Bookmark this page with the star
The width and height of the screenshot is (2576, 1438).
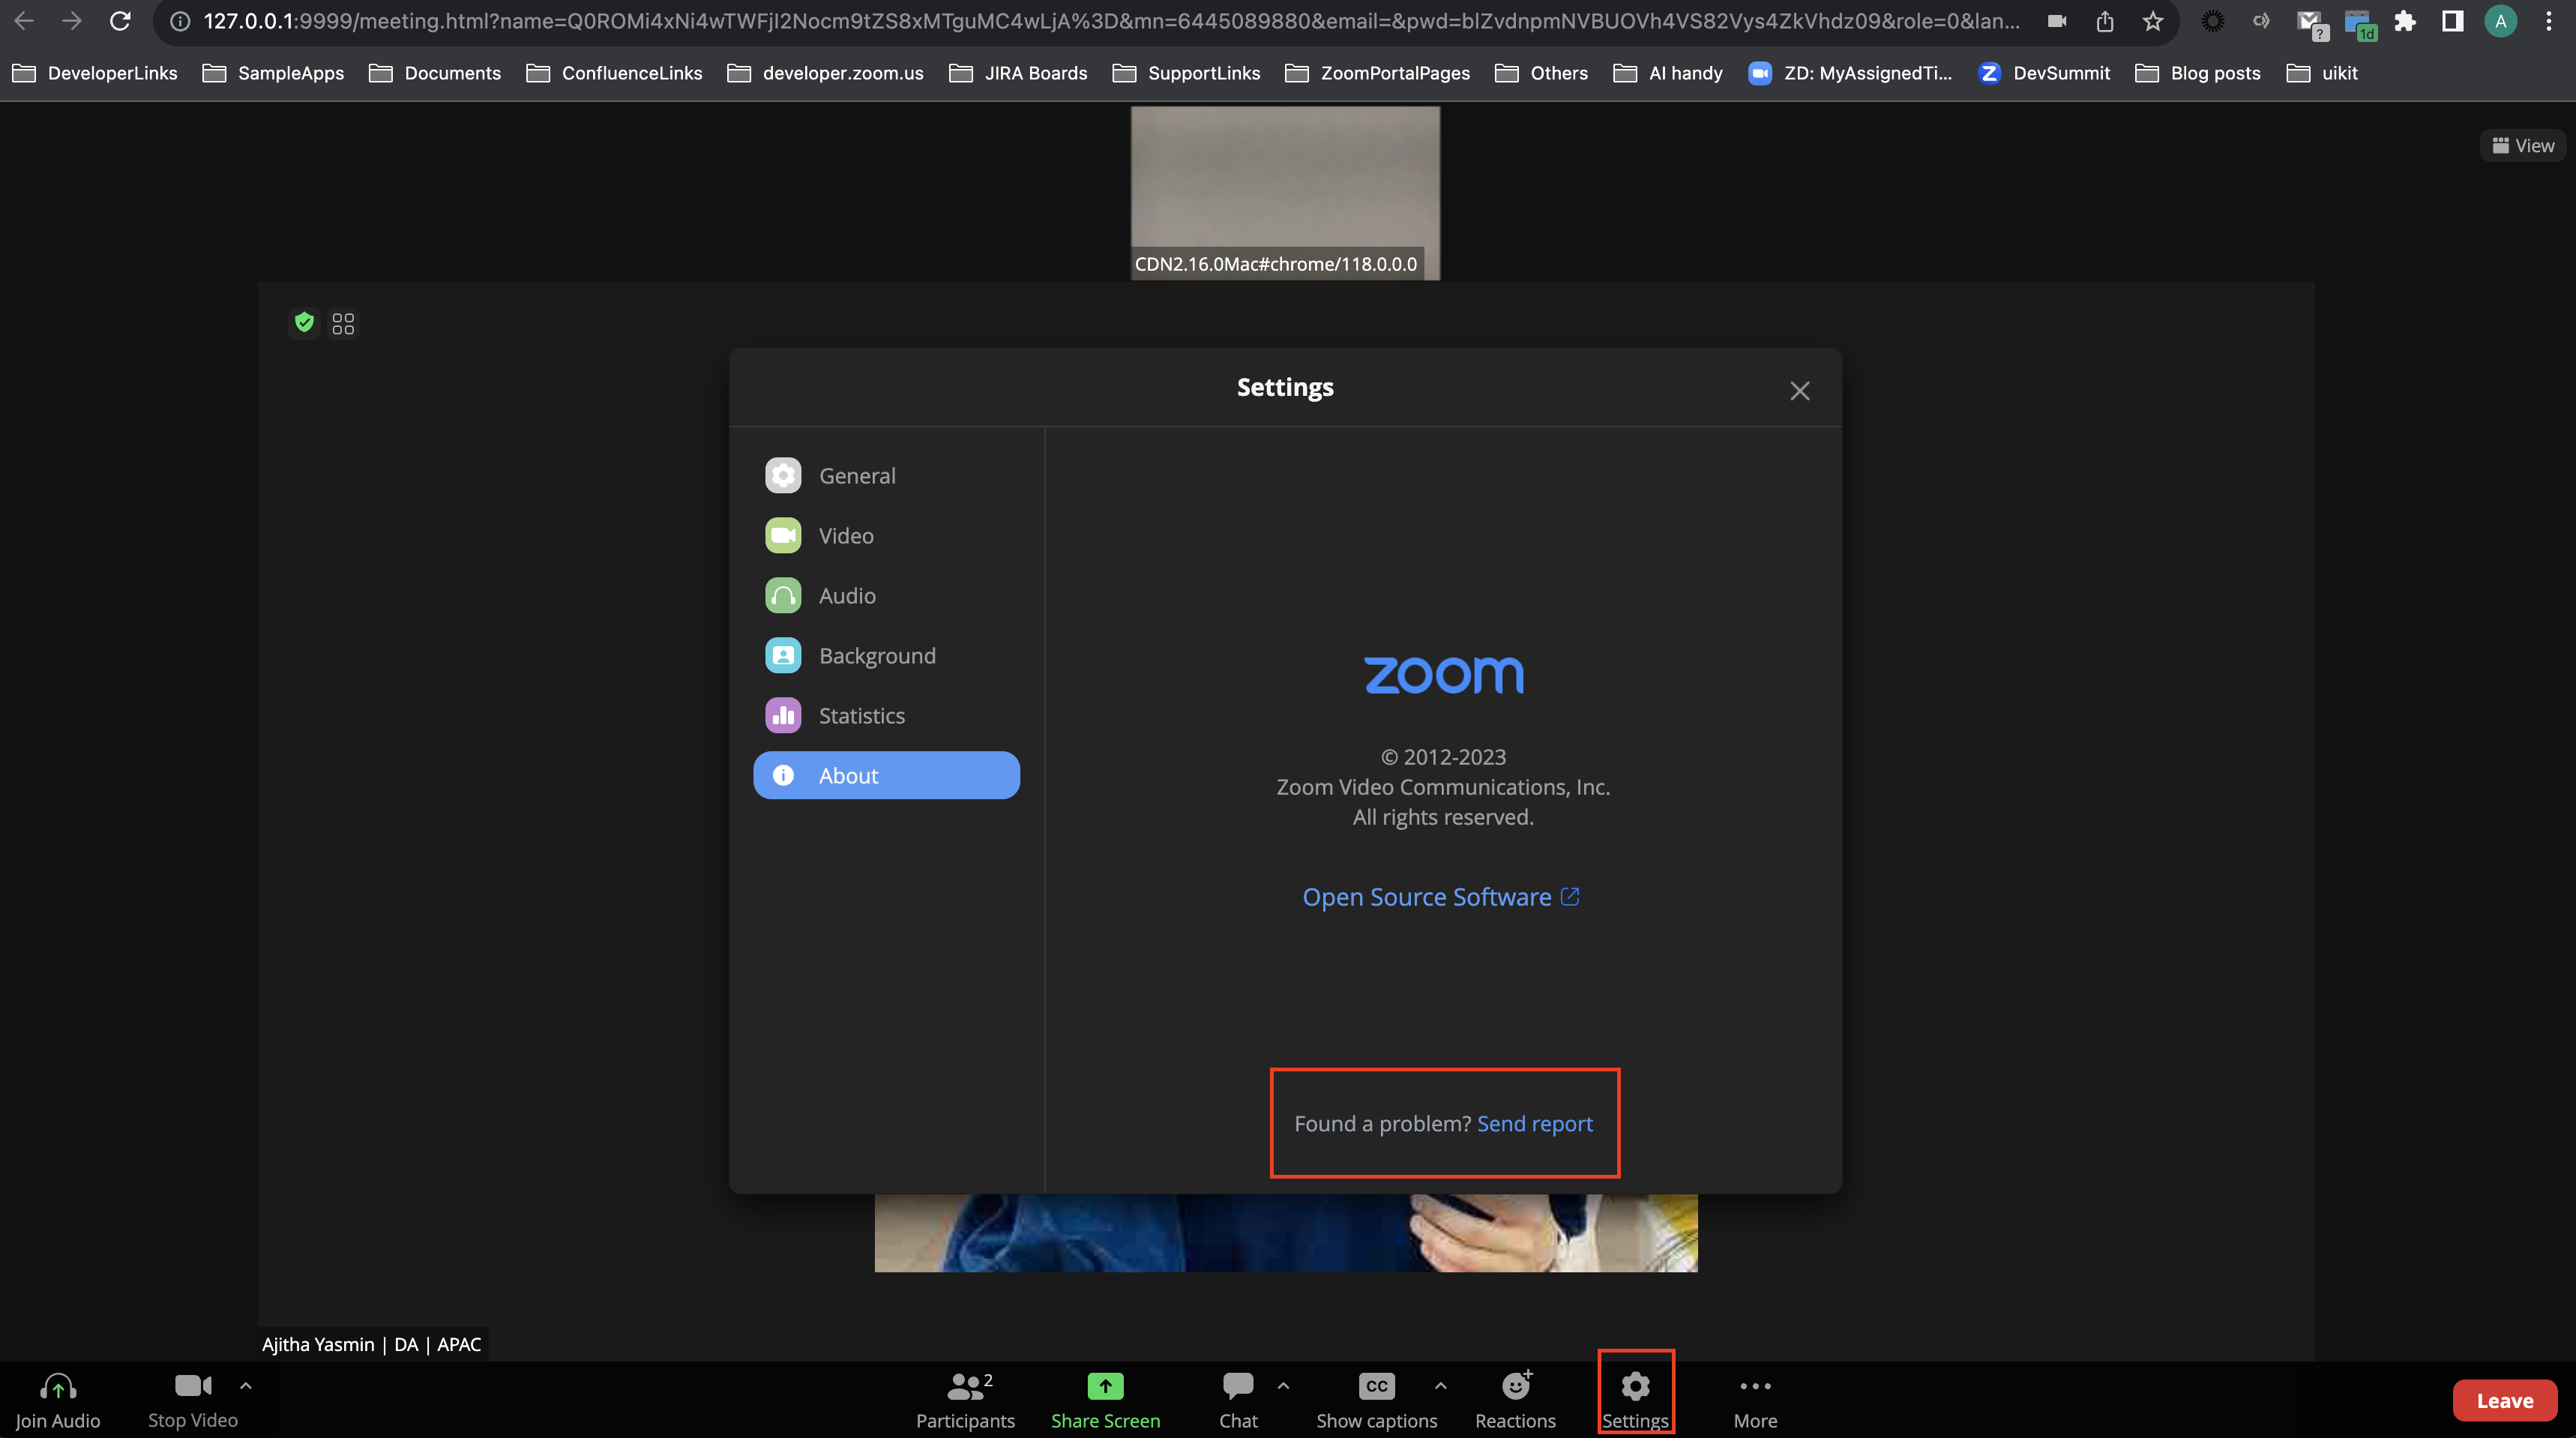2152,21
